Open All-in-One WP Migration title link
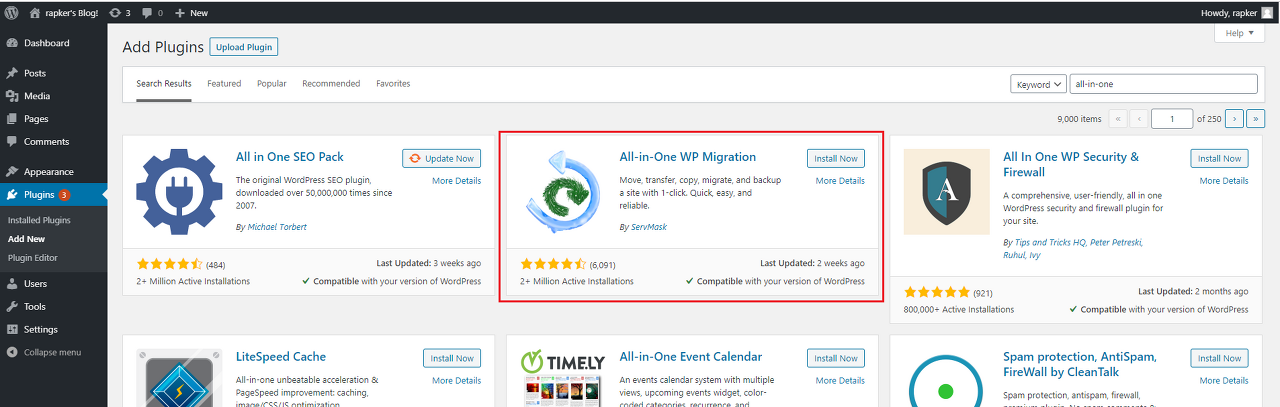Screen dimensions: 1280x407 point(688,157)
